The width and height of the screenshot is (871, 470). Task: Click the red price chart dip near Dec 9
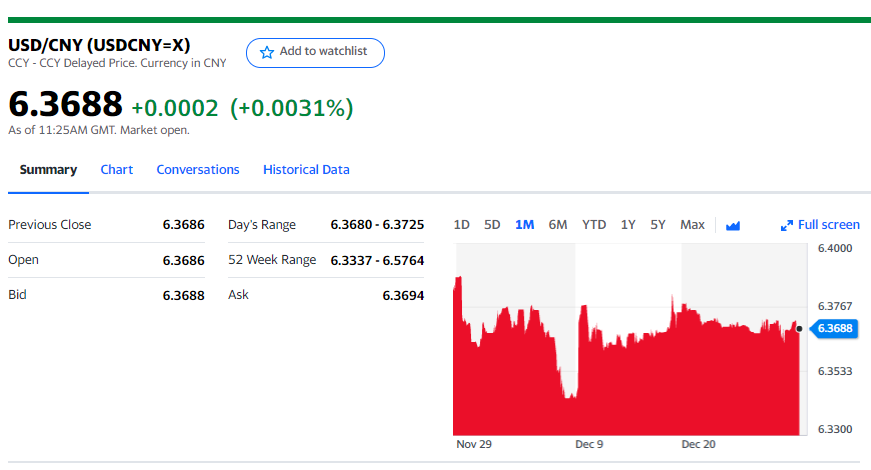[570, 390]
